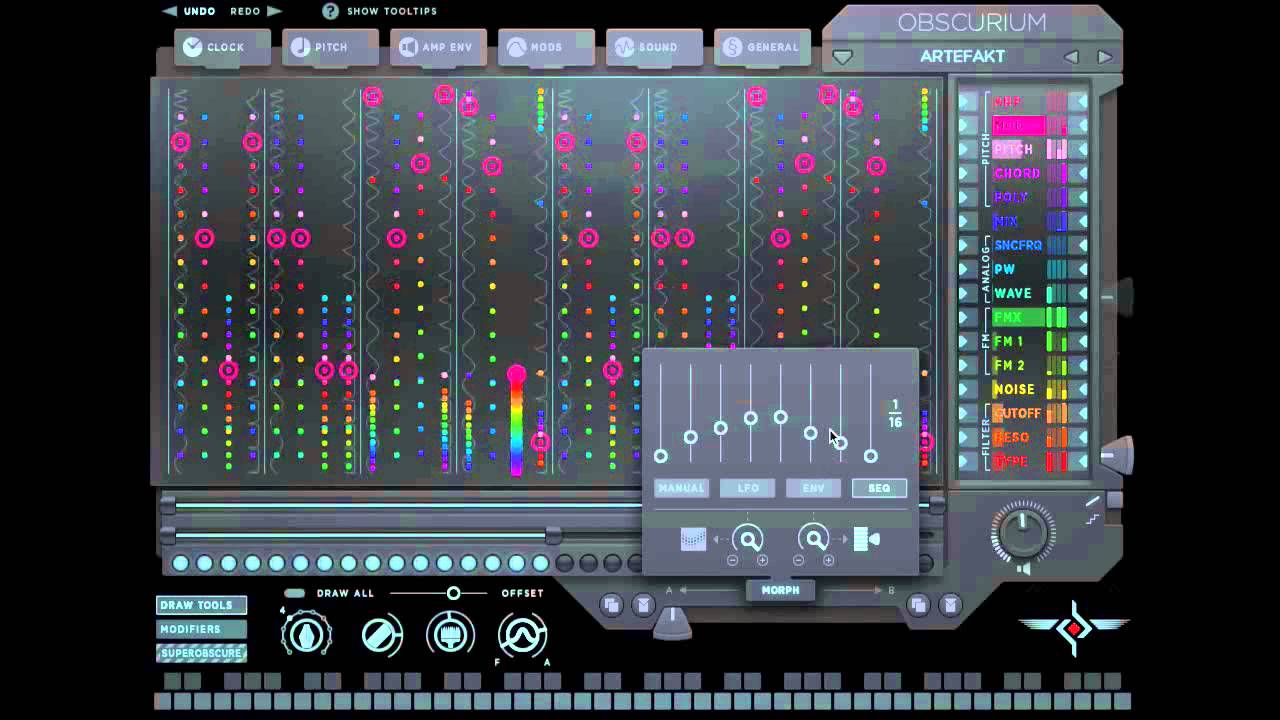The image size is (1280, 720).
Task: Click the ARTEFAKT preset name
Action: [962, 57]
